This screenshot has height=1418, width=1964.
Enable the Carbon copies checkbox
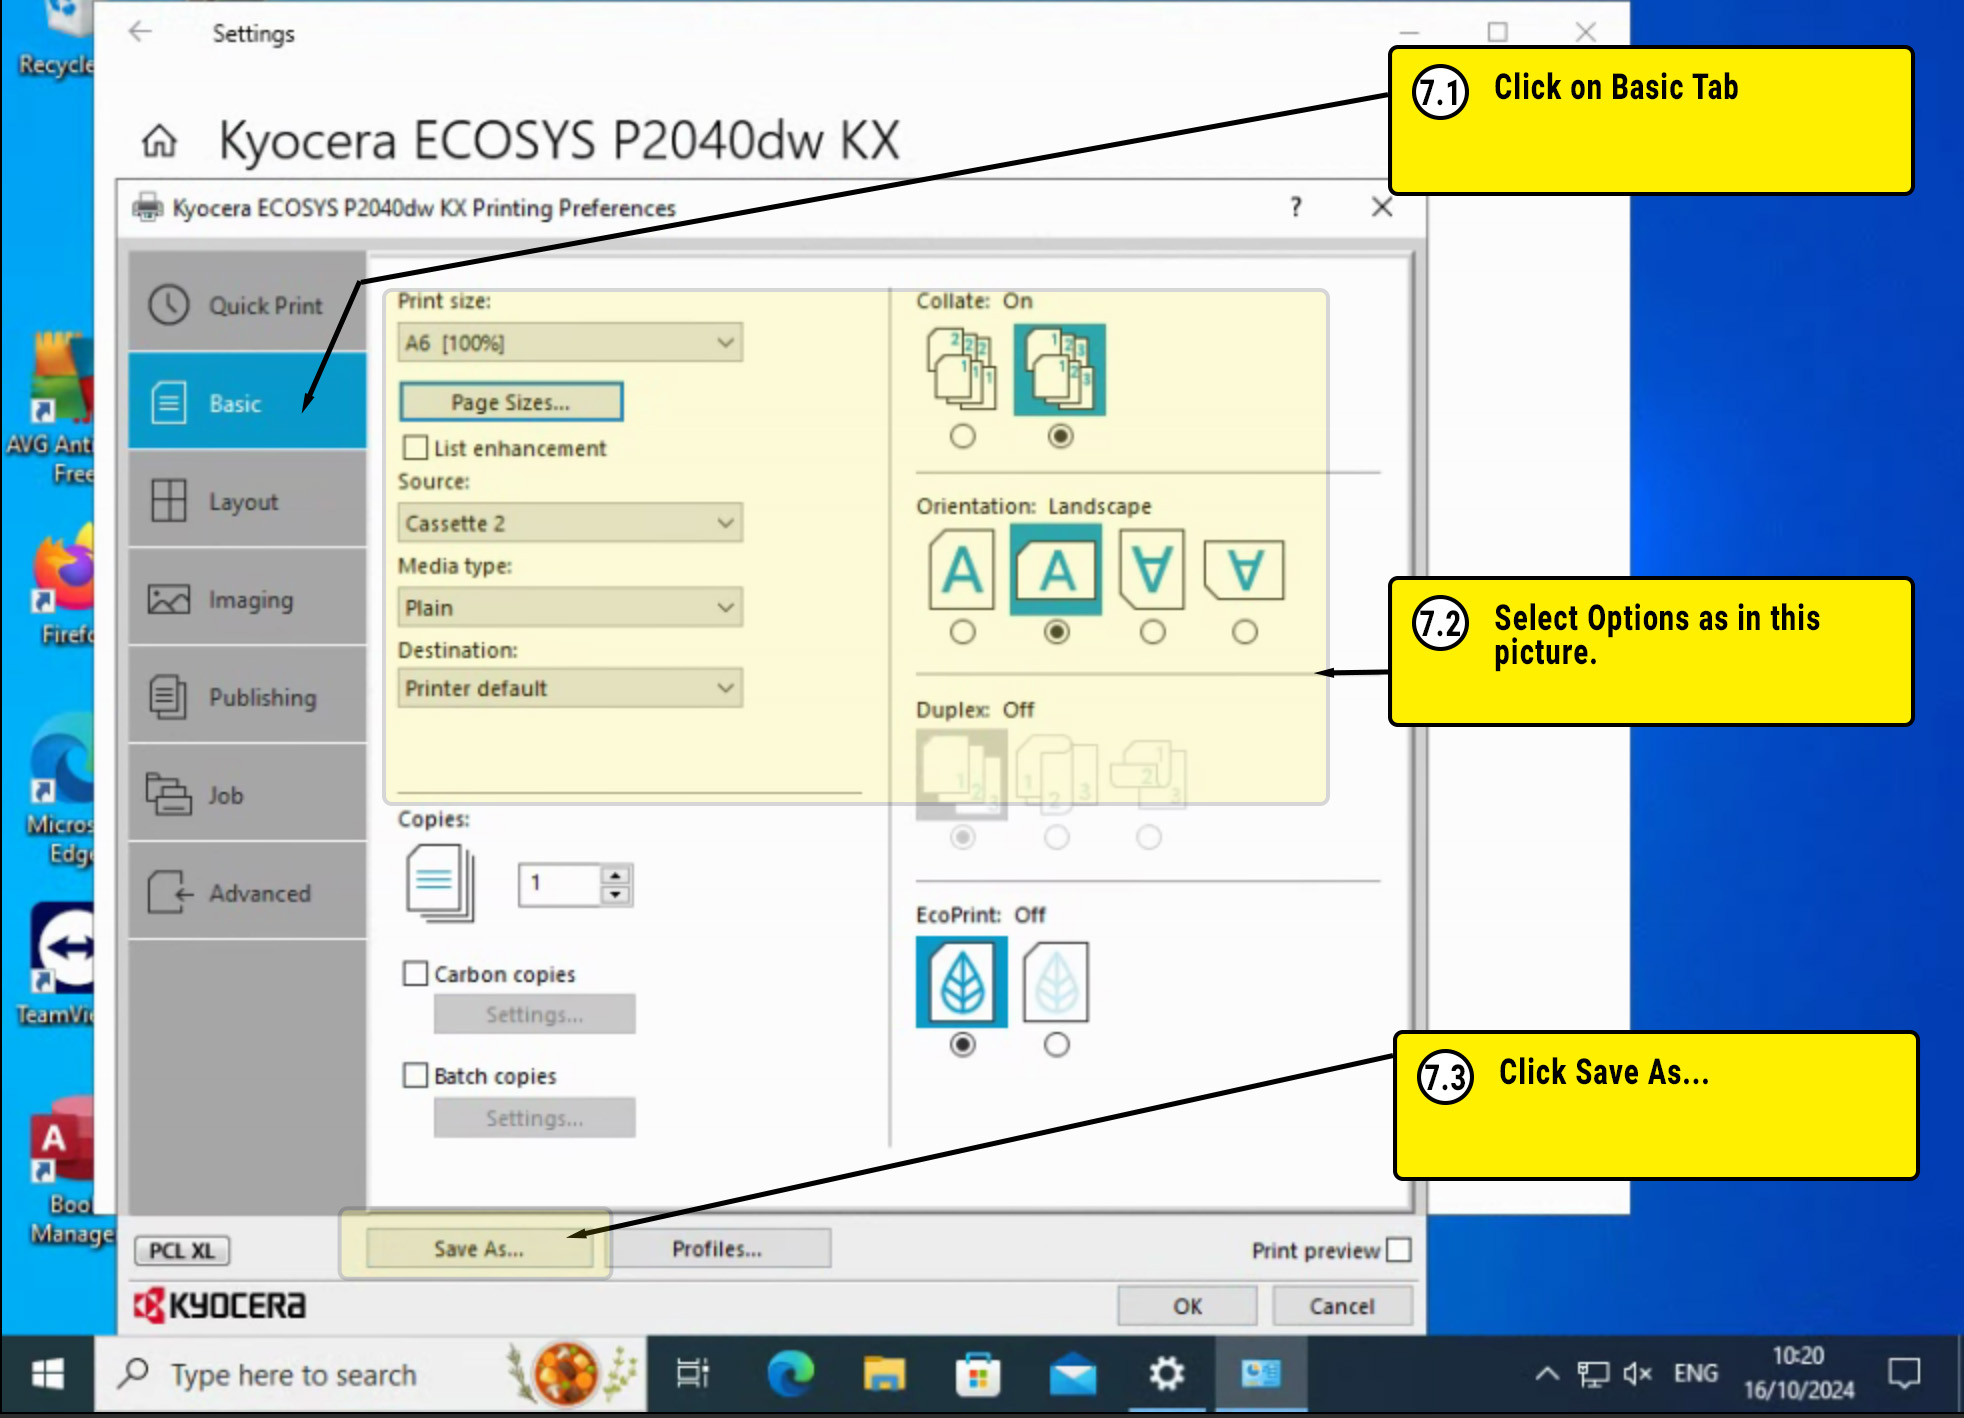415,973
